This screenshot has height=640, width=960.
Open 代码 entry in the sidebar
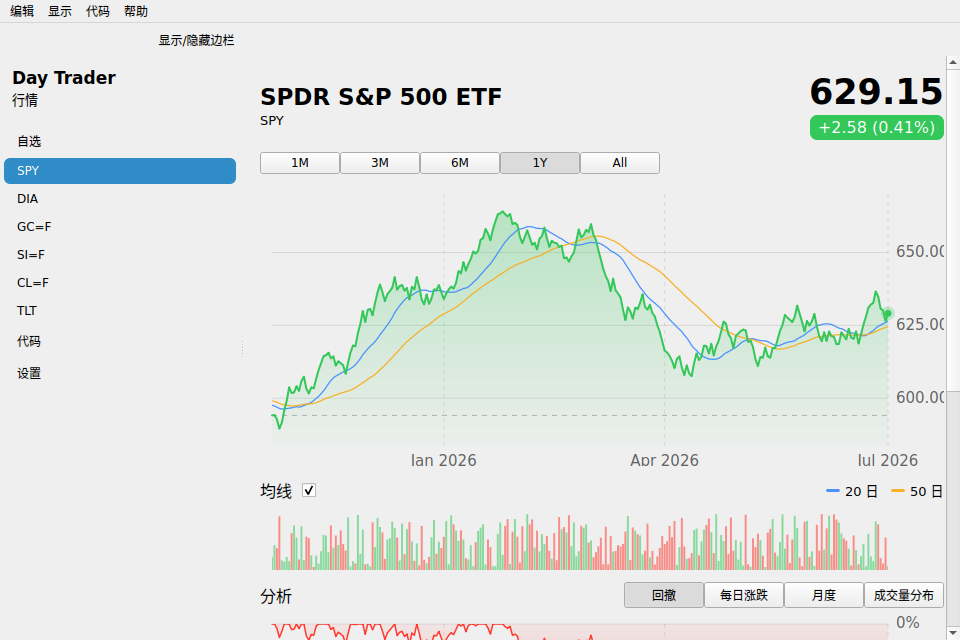click(x=120, y=341)
